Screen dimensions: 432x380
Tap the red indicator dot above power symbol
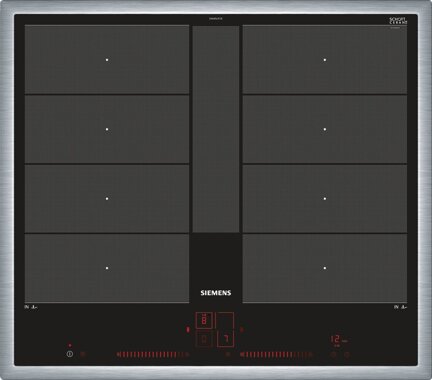point(70,345)
